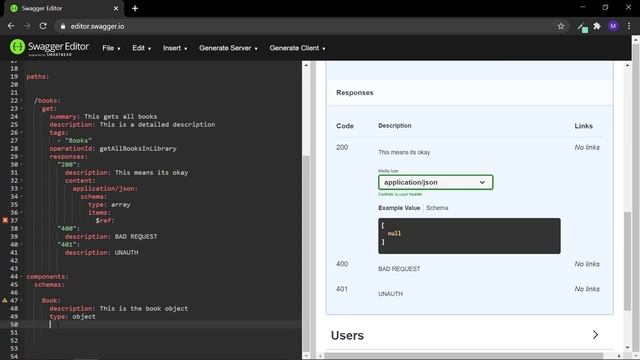The image size is (640, 360).
Task: Click the "This gets all books" summary text
Action: click(120, 116)
